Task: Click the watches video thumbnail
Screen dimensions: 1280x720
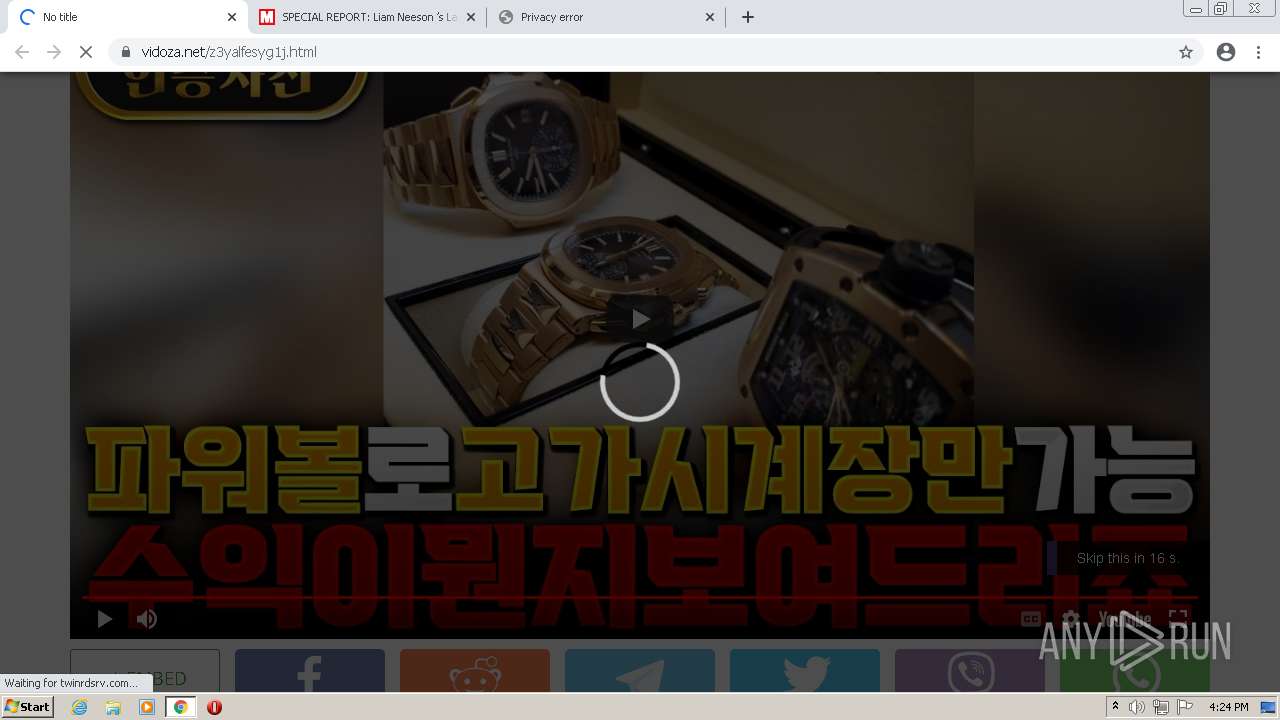Action: pyautogui.click(x=640, y=355)
